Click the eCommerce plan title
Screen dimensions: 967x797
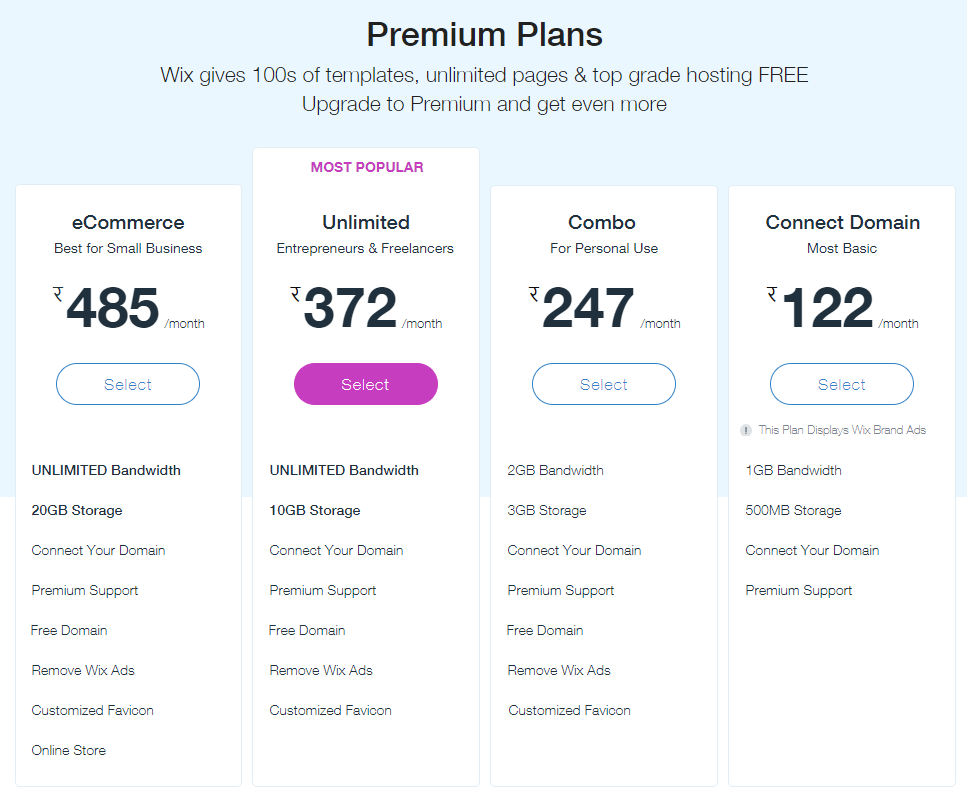point(128,222)
